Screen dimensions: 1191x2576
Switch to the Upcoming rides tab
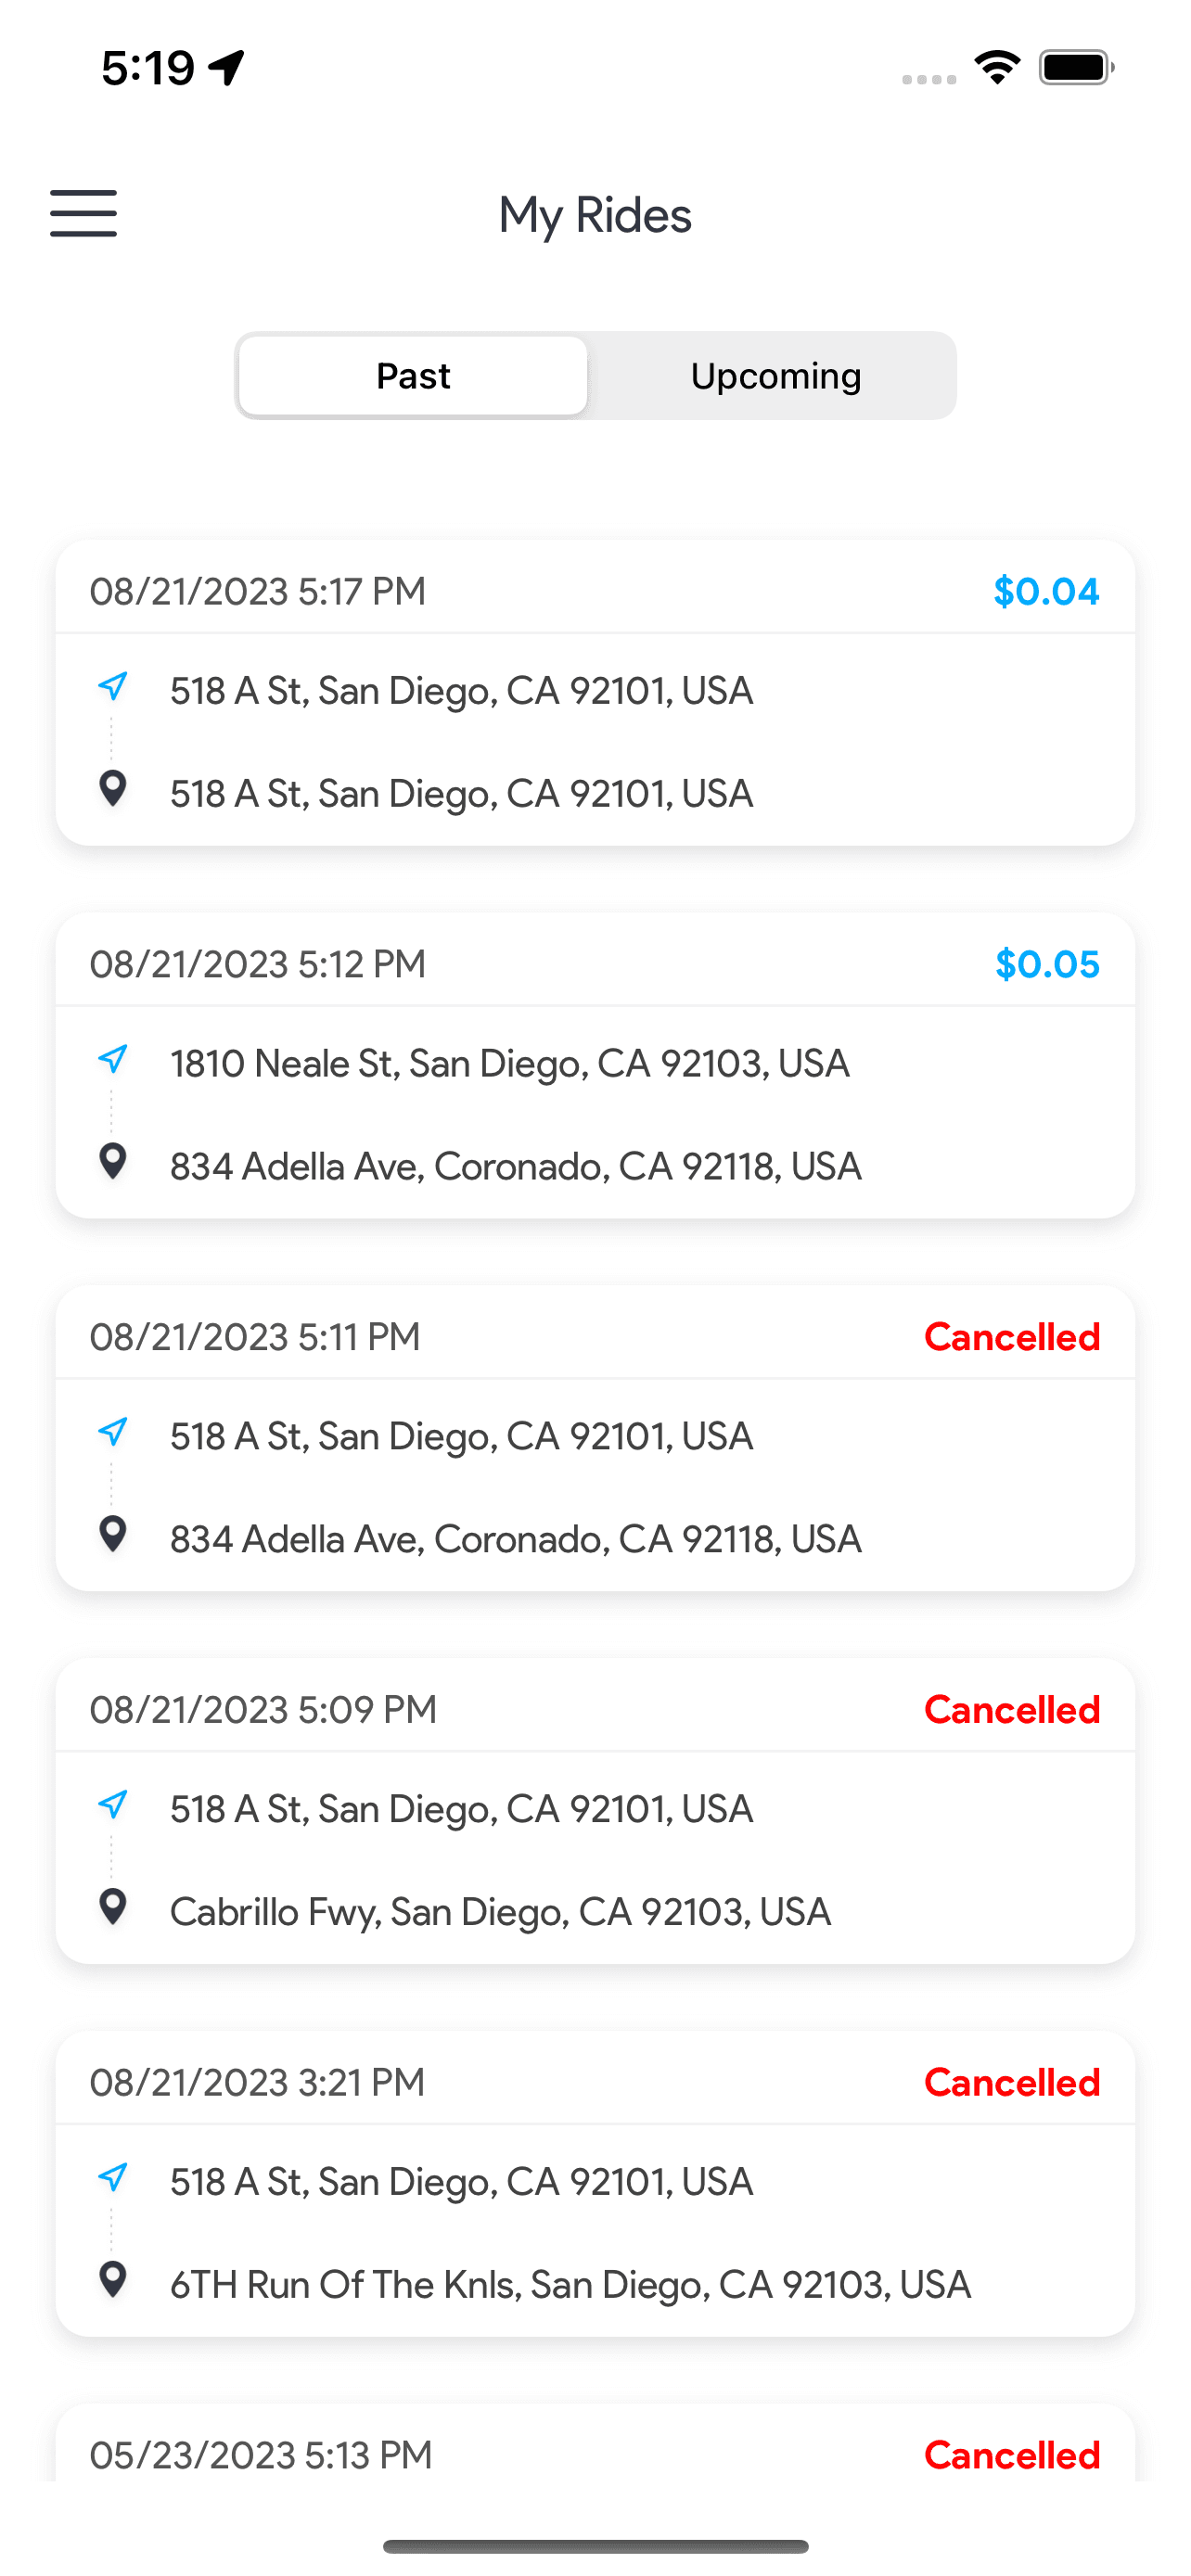click(x=775, y=376)
